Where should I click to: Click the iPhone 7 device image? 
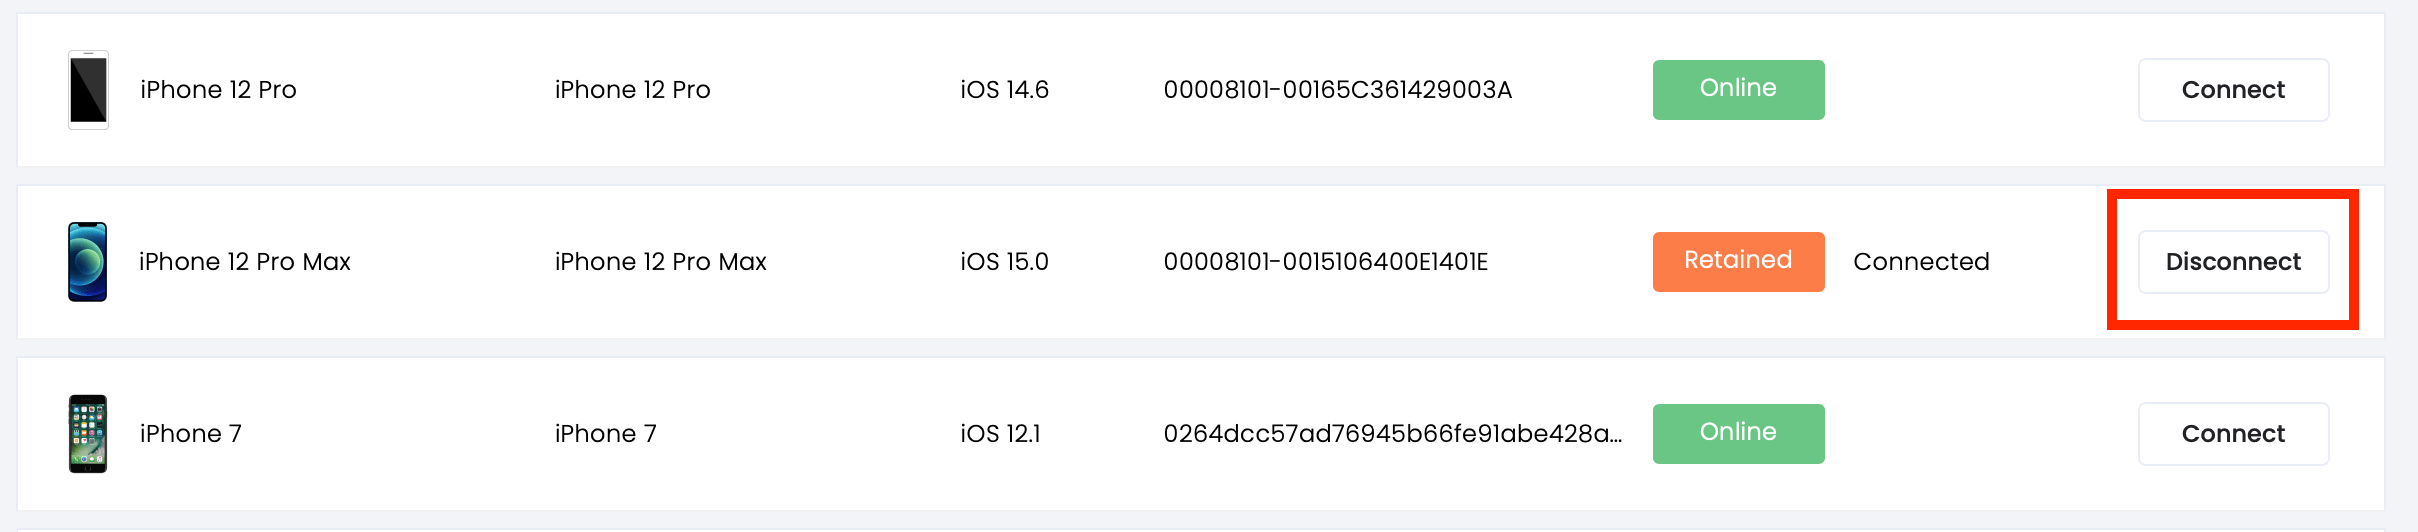pyautogui.click(x=88, y=434)
